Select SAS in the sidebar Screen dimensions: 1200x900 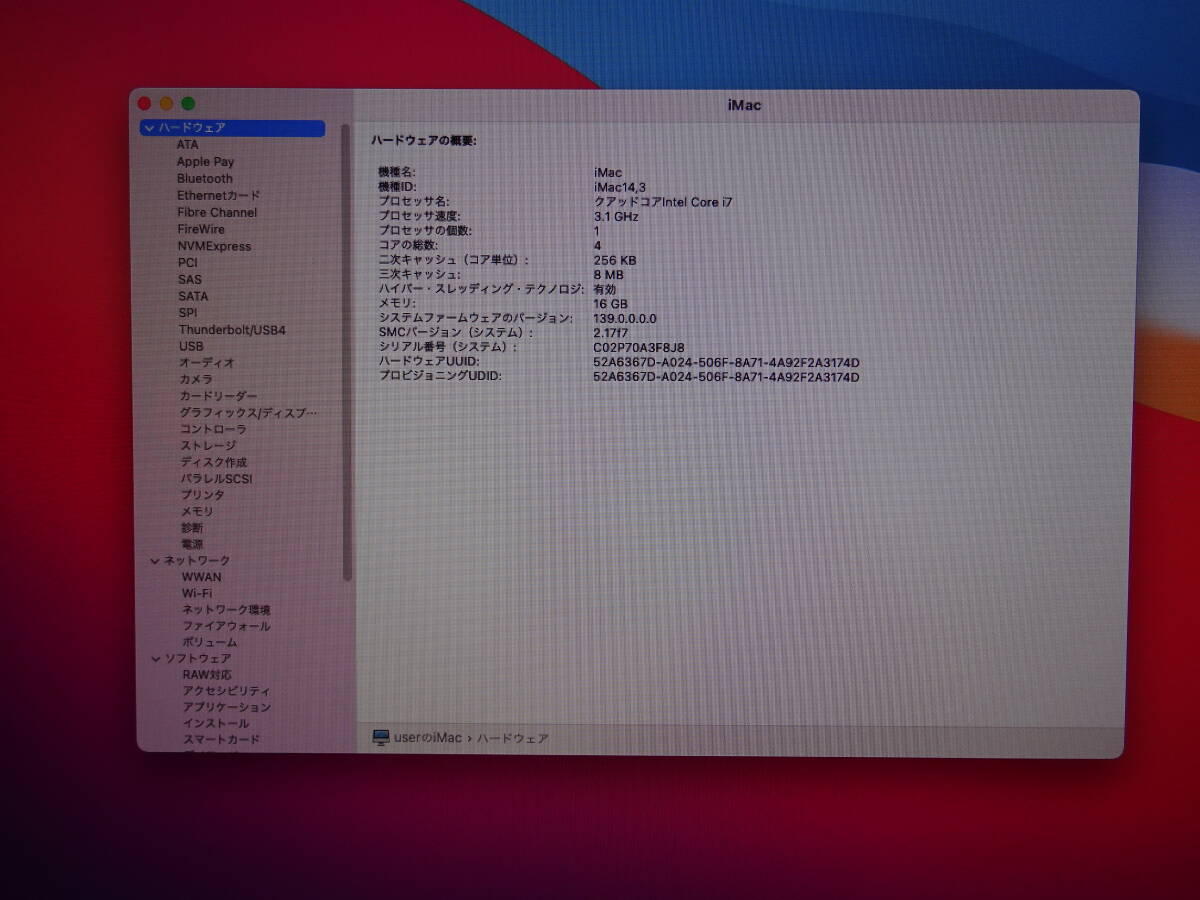point(189,280)
